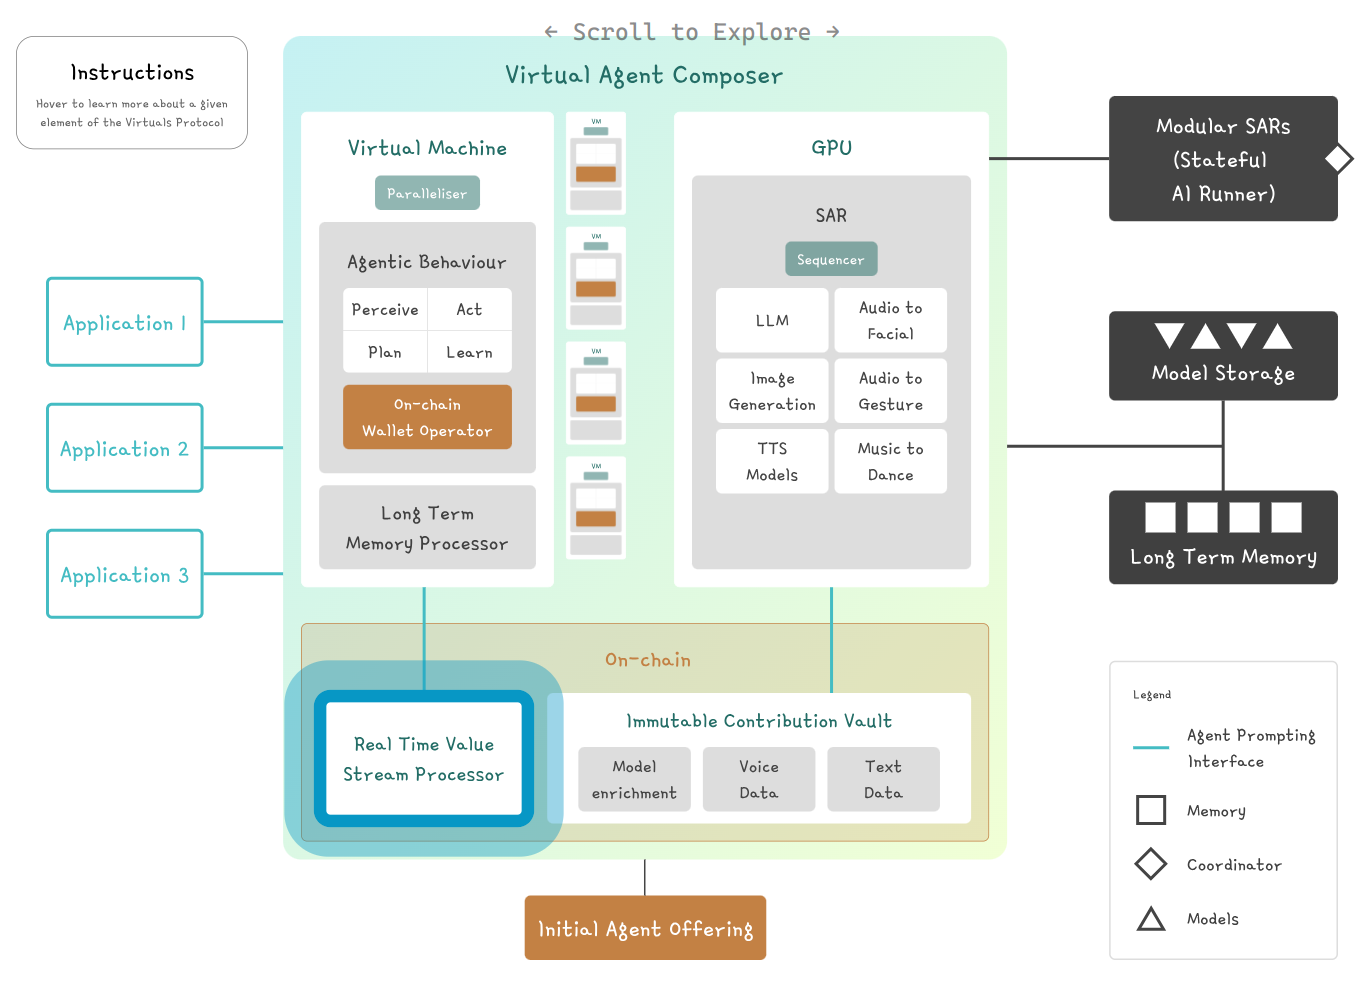Click the GPU heading
Viewport: 1368px width, 989px height.
tap(831, 148)
